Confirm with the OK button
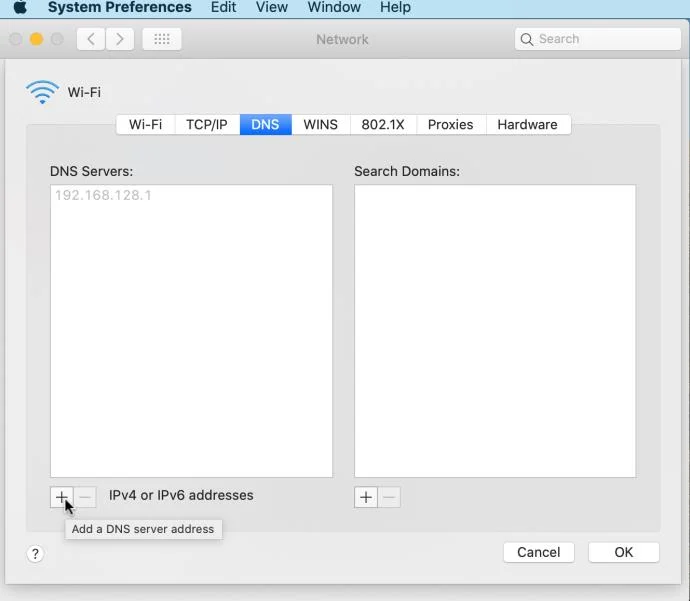This screenshot has height=601, width=690. (624, 552)
